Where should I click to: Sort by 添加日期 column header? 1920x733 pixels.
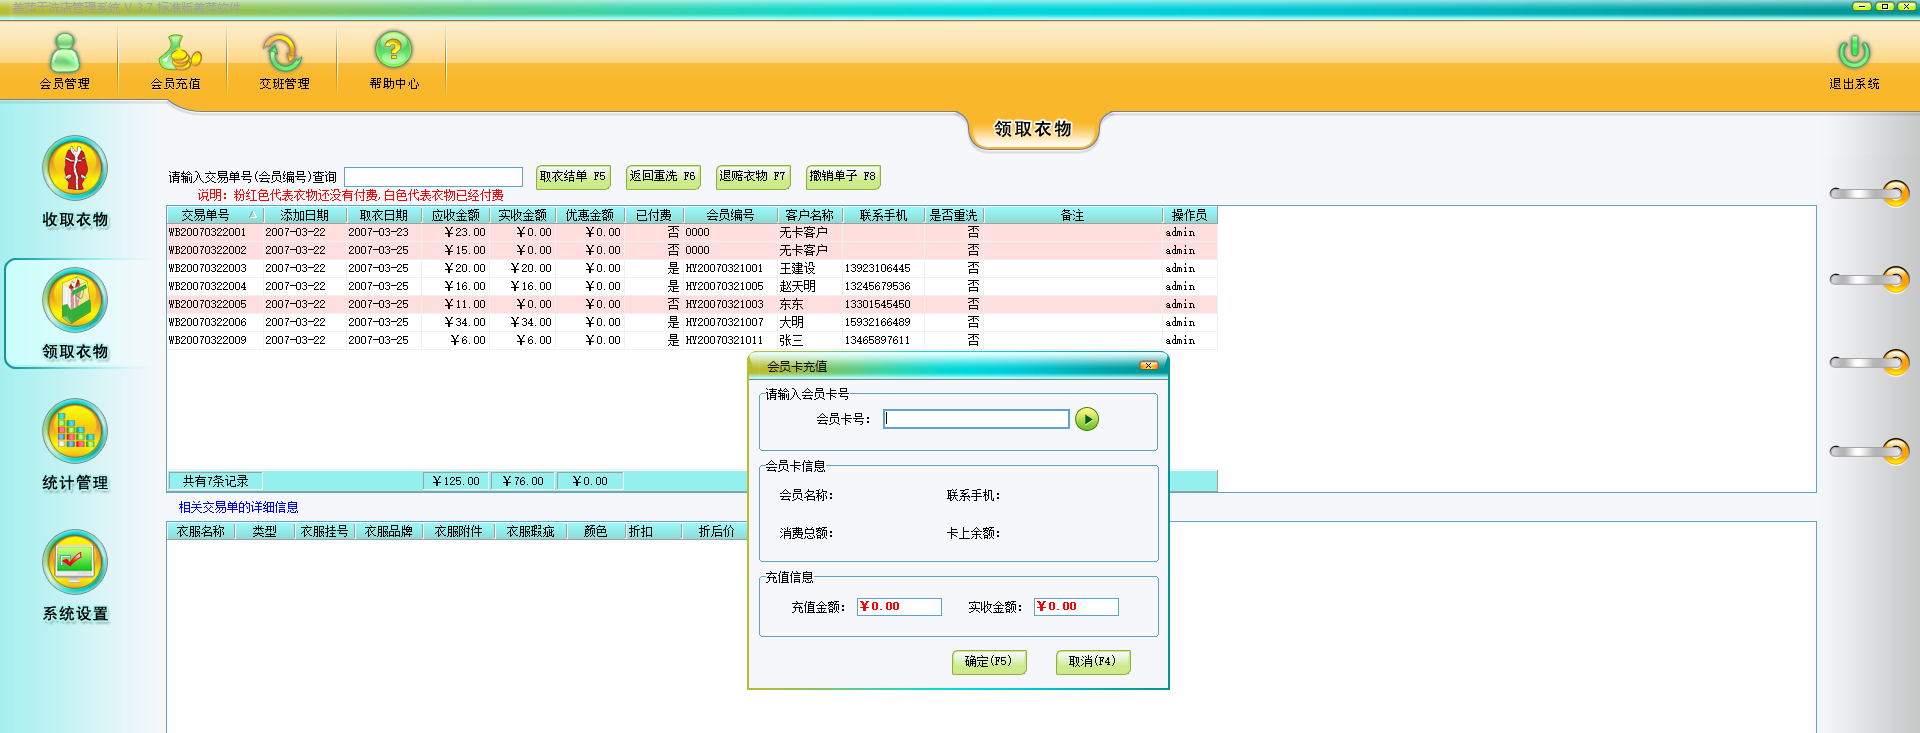tap(304, 215)
